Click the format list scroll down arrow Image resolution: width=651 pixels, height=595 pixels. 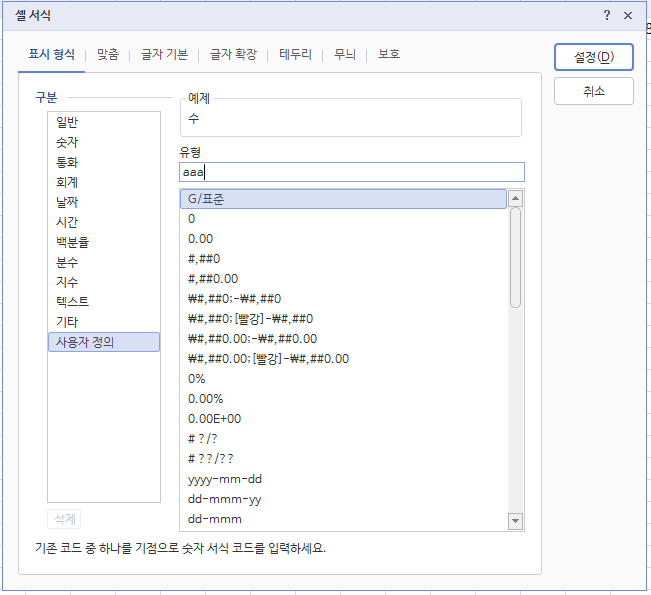(x=515, y=521)
